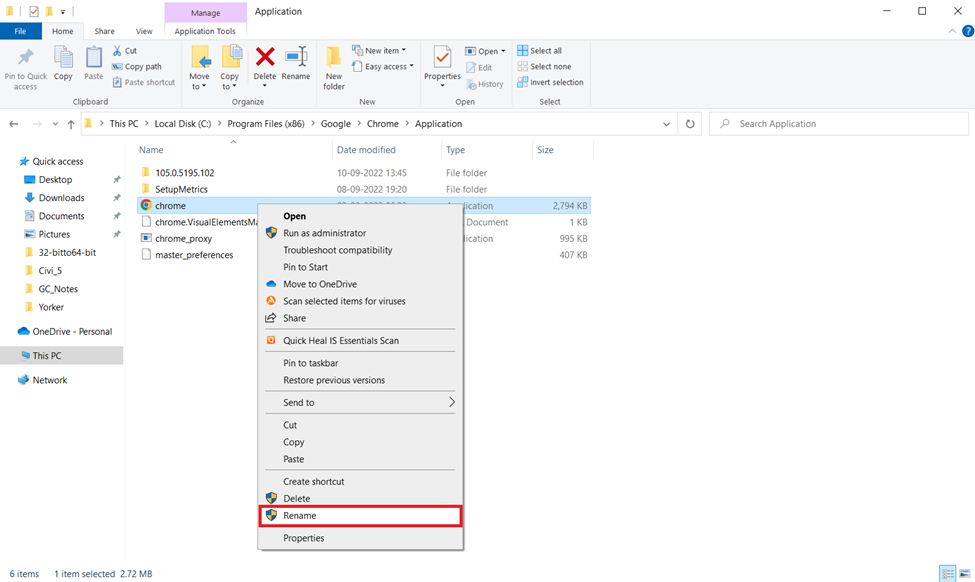Screen dimensions: 975x582
Task: Expand address bar history dropdown
Action: pyautogui.click(x=667, y=124)
